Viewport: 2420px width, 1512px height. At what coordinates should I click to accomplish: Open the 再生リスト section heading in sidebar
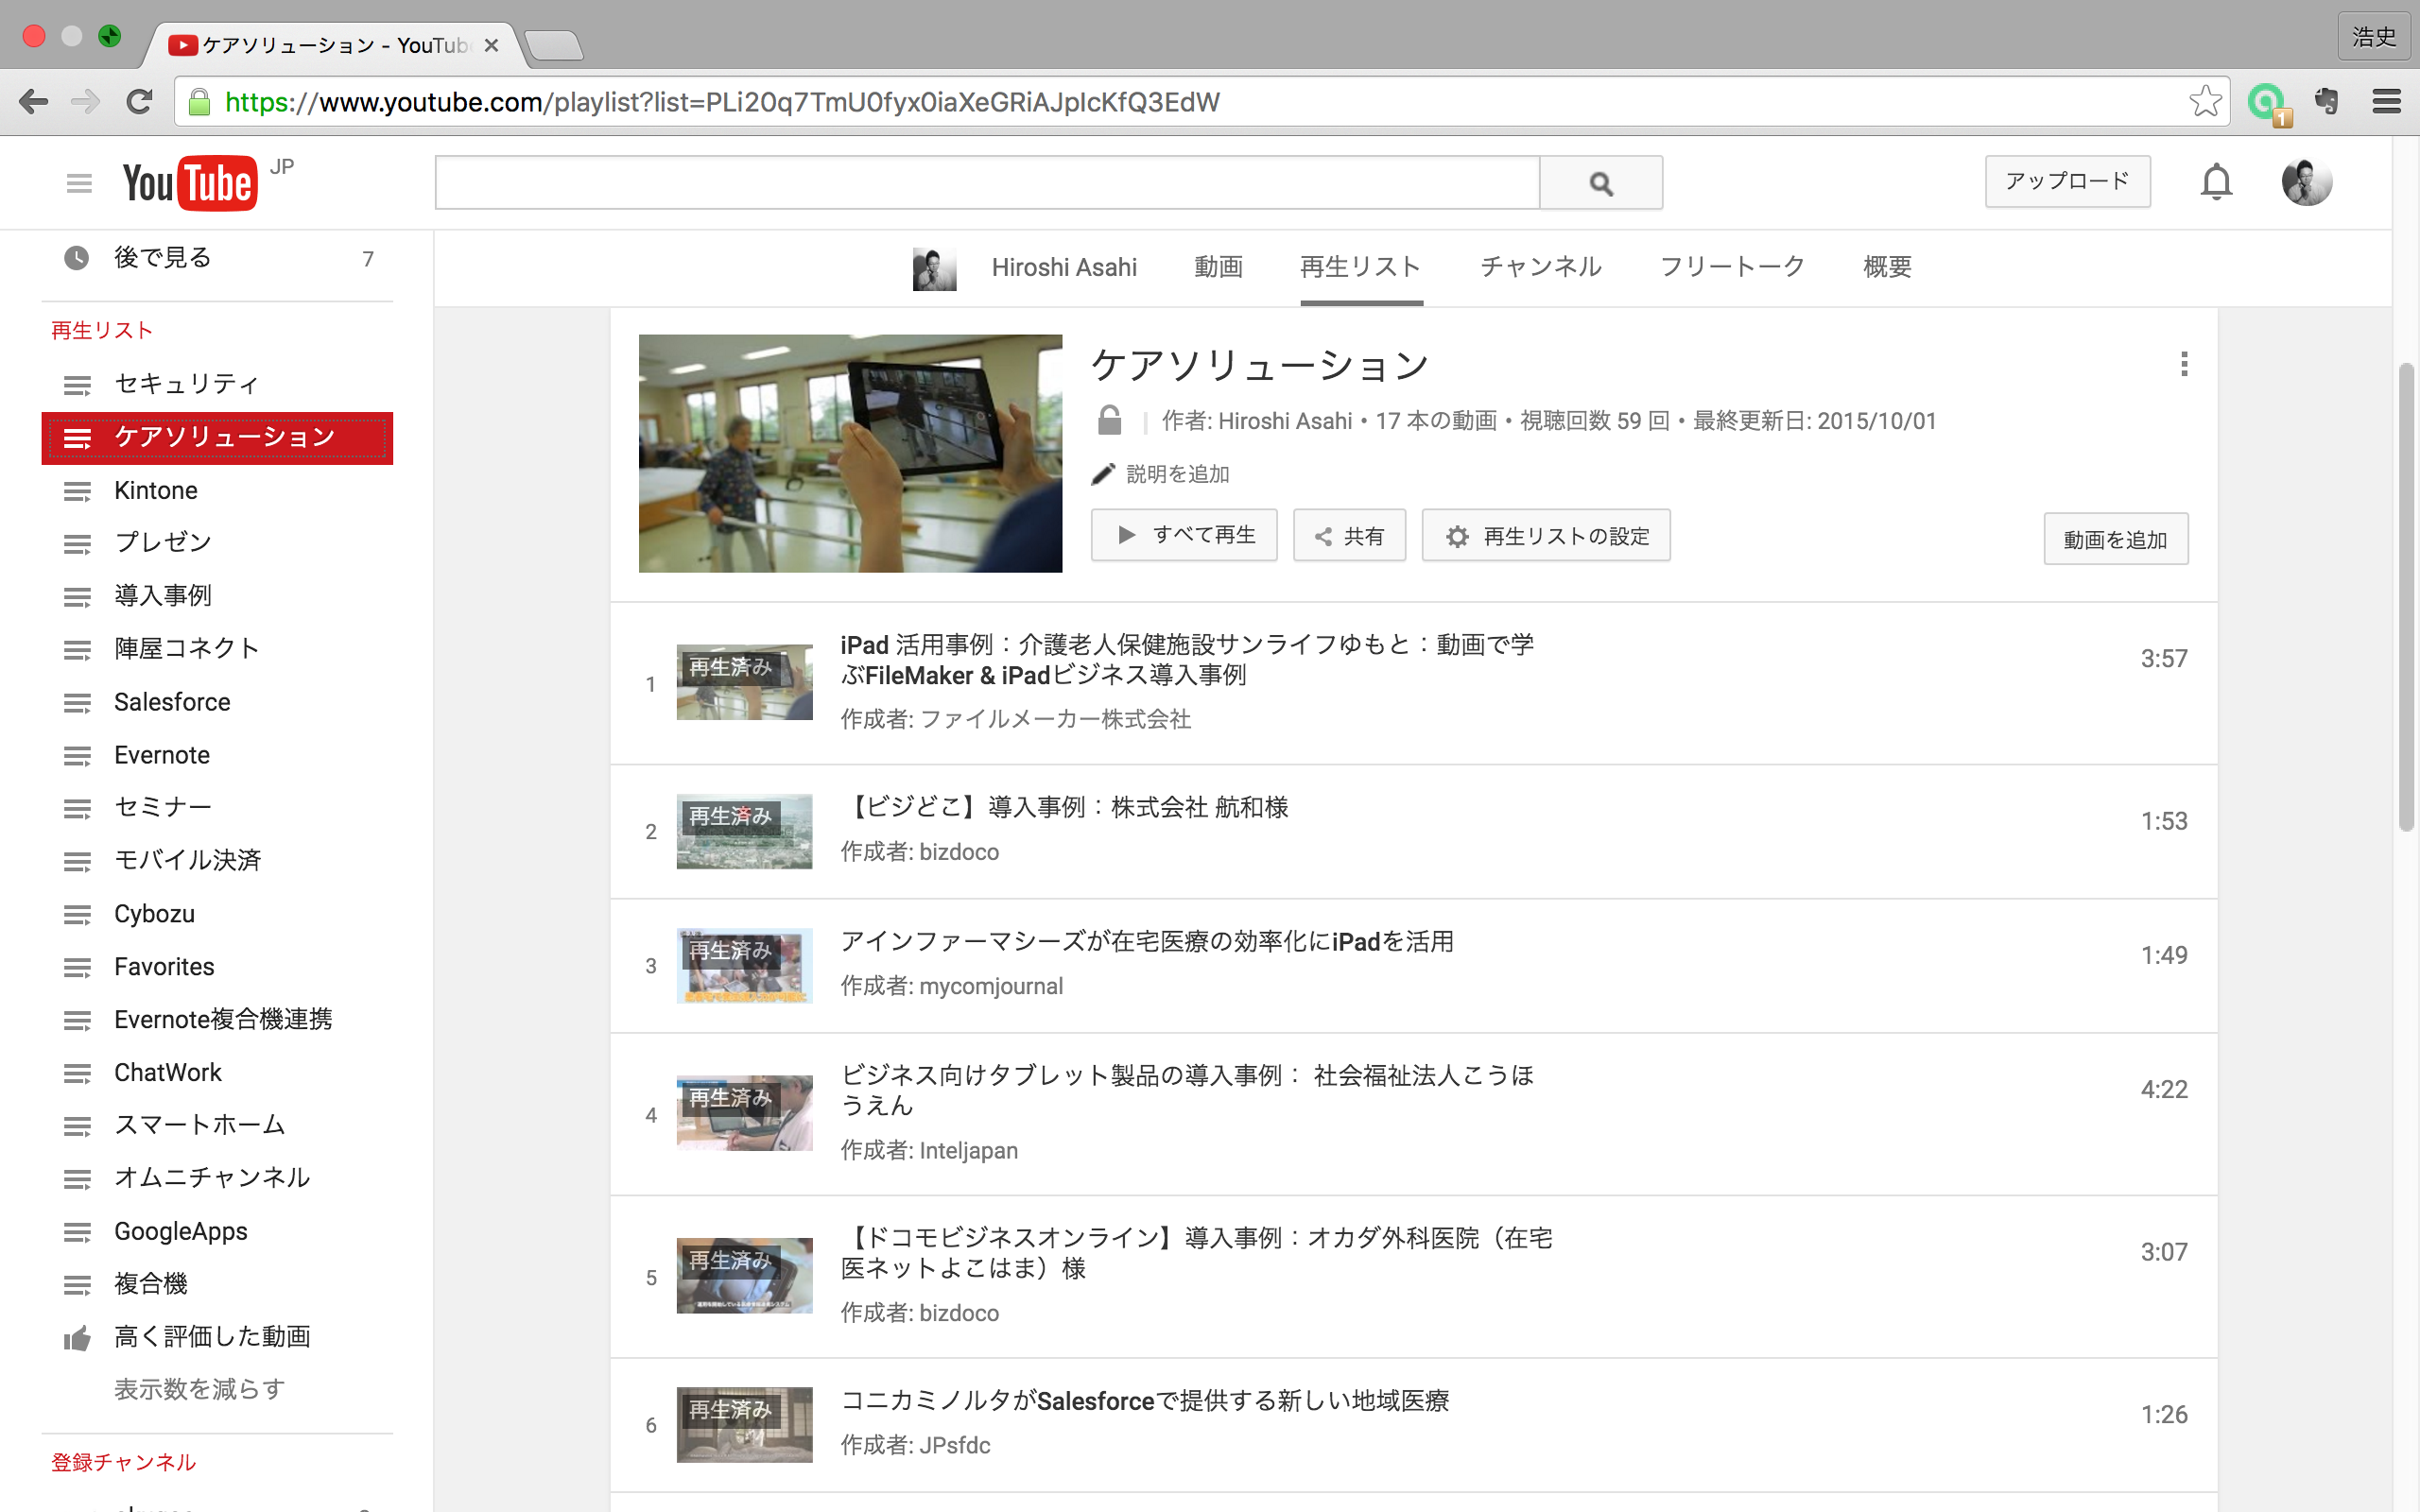tap(102, 331)
